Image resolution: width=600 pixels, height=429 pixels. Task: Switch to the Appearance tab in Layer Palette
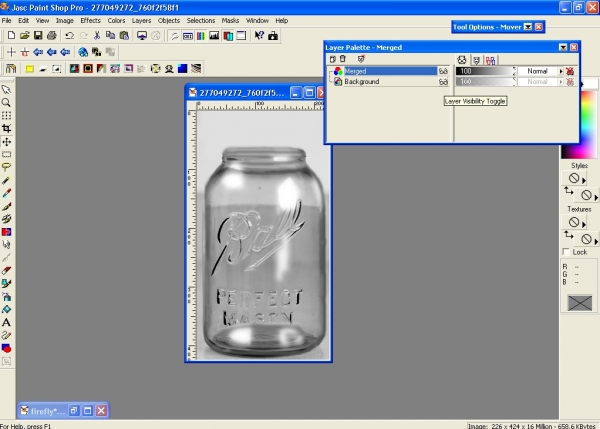click(x=462, y=60)
